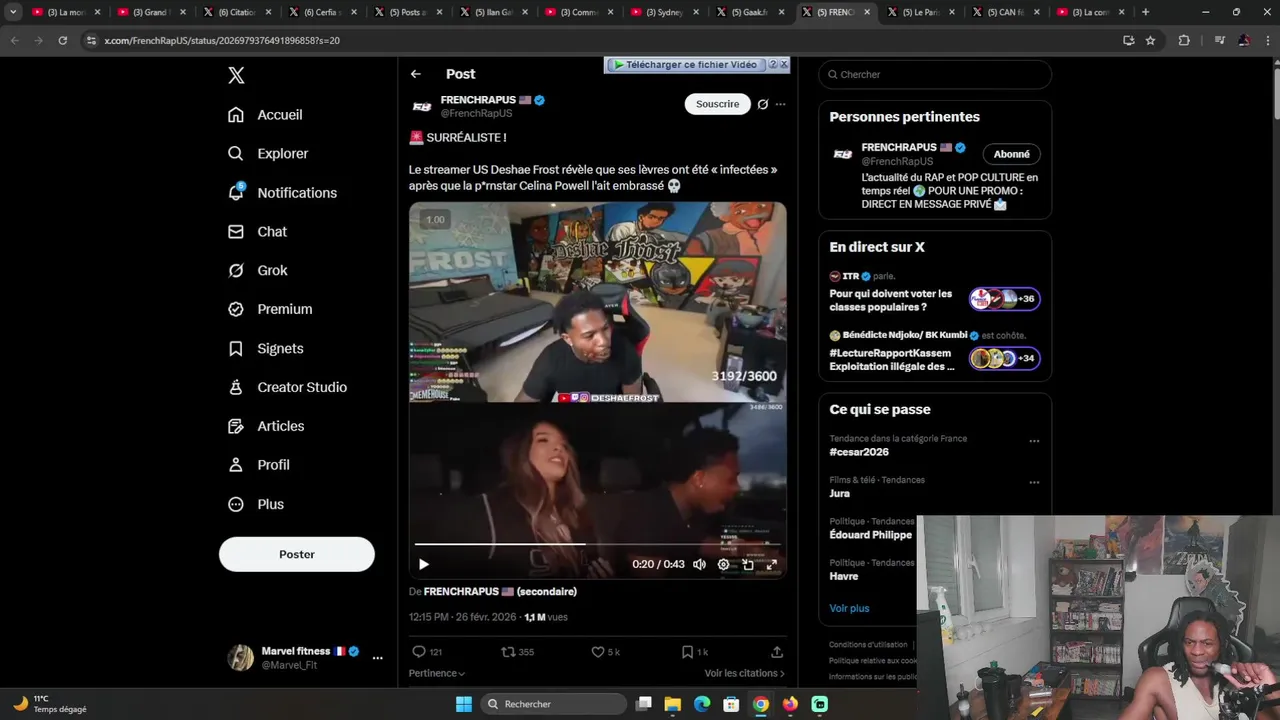Image resolution: width=1280 pixels, height=720 pixels.
Task: Click the Poster button
Action: point(297,554)
